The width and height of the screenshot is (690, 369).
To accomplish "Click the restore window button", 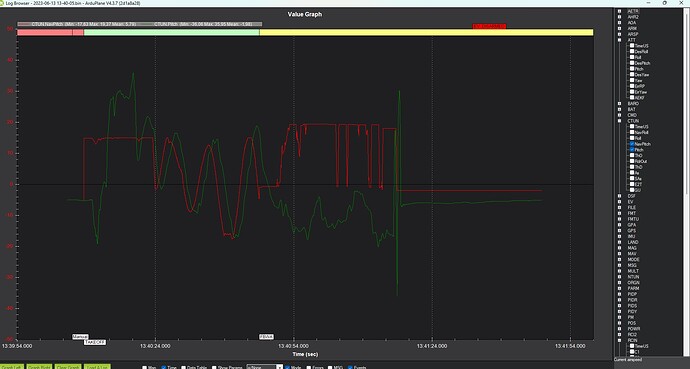I will [664, 3].
